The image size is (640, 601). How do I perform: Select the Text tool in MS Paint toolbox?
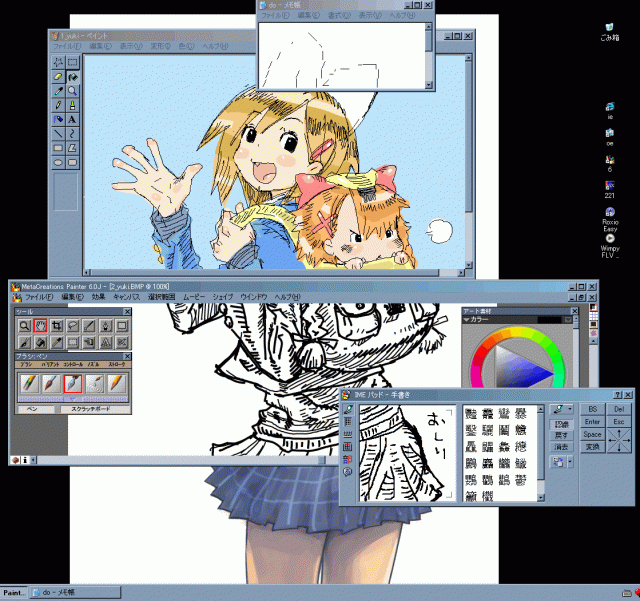[73, 119]
